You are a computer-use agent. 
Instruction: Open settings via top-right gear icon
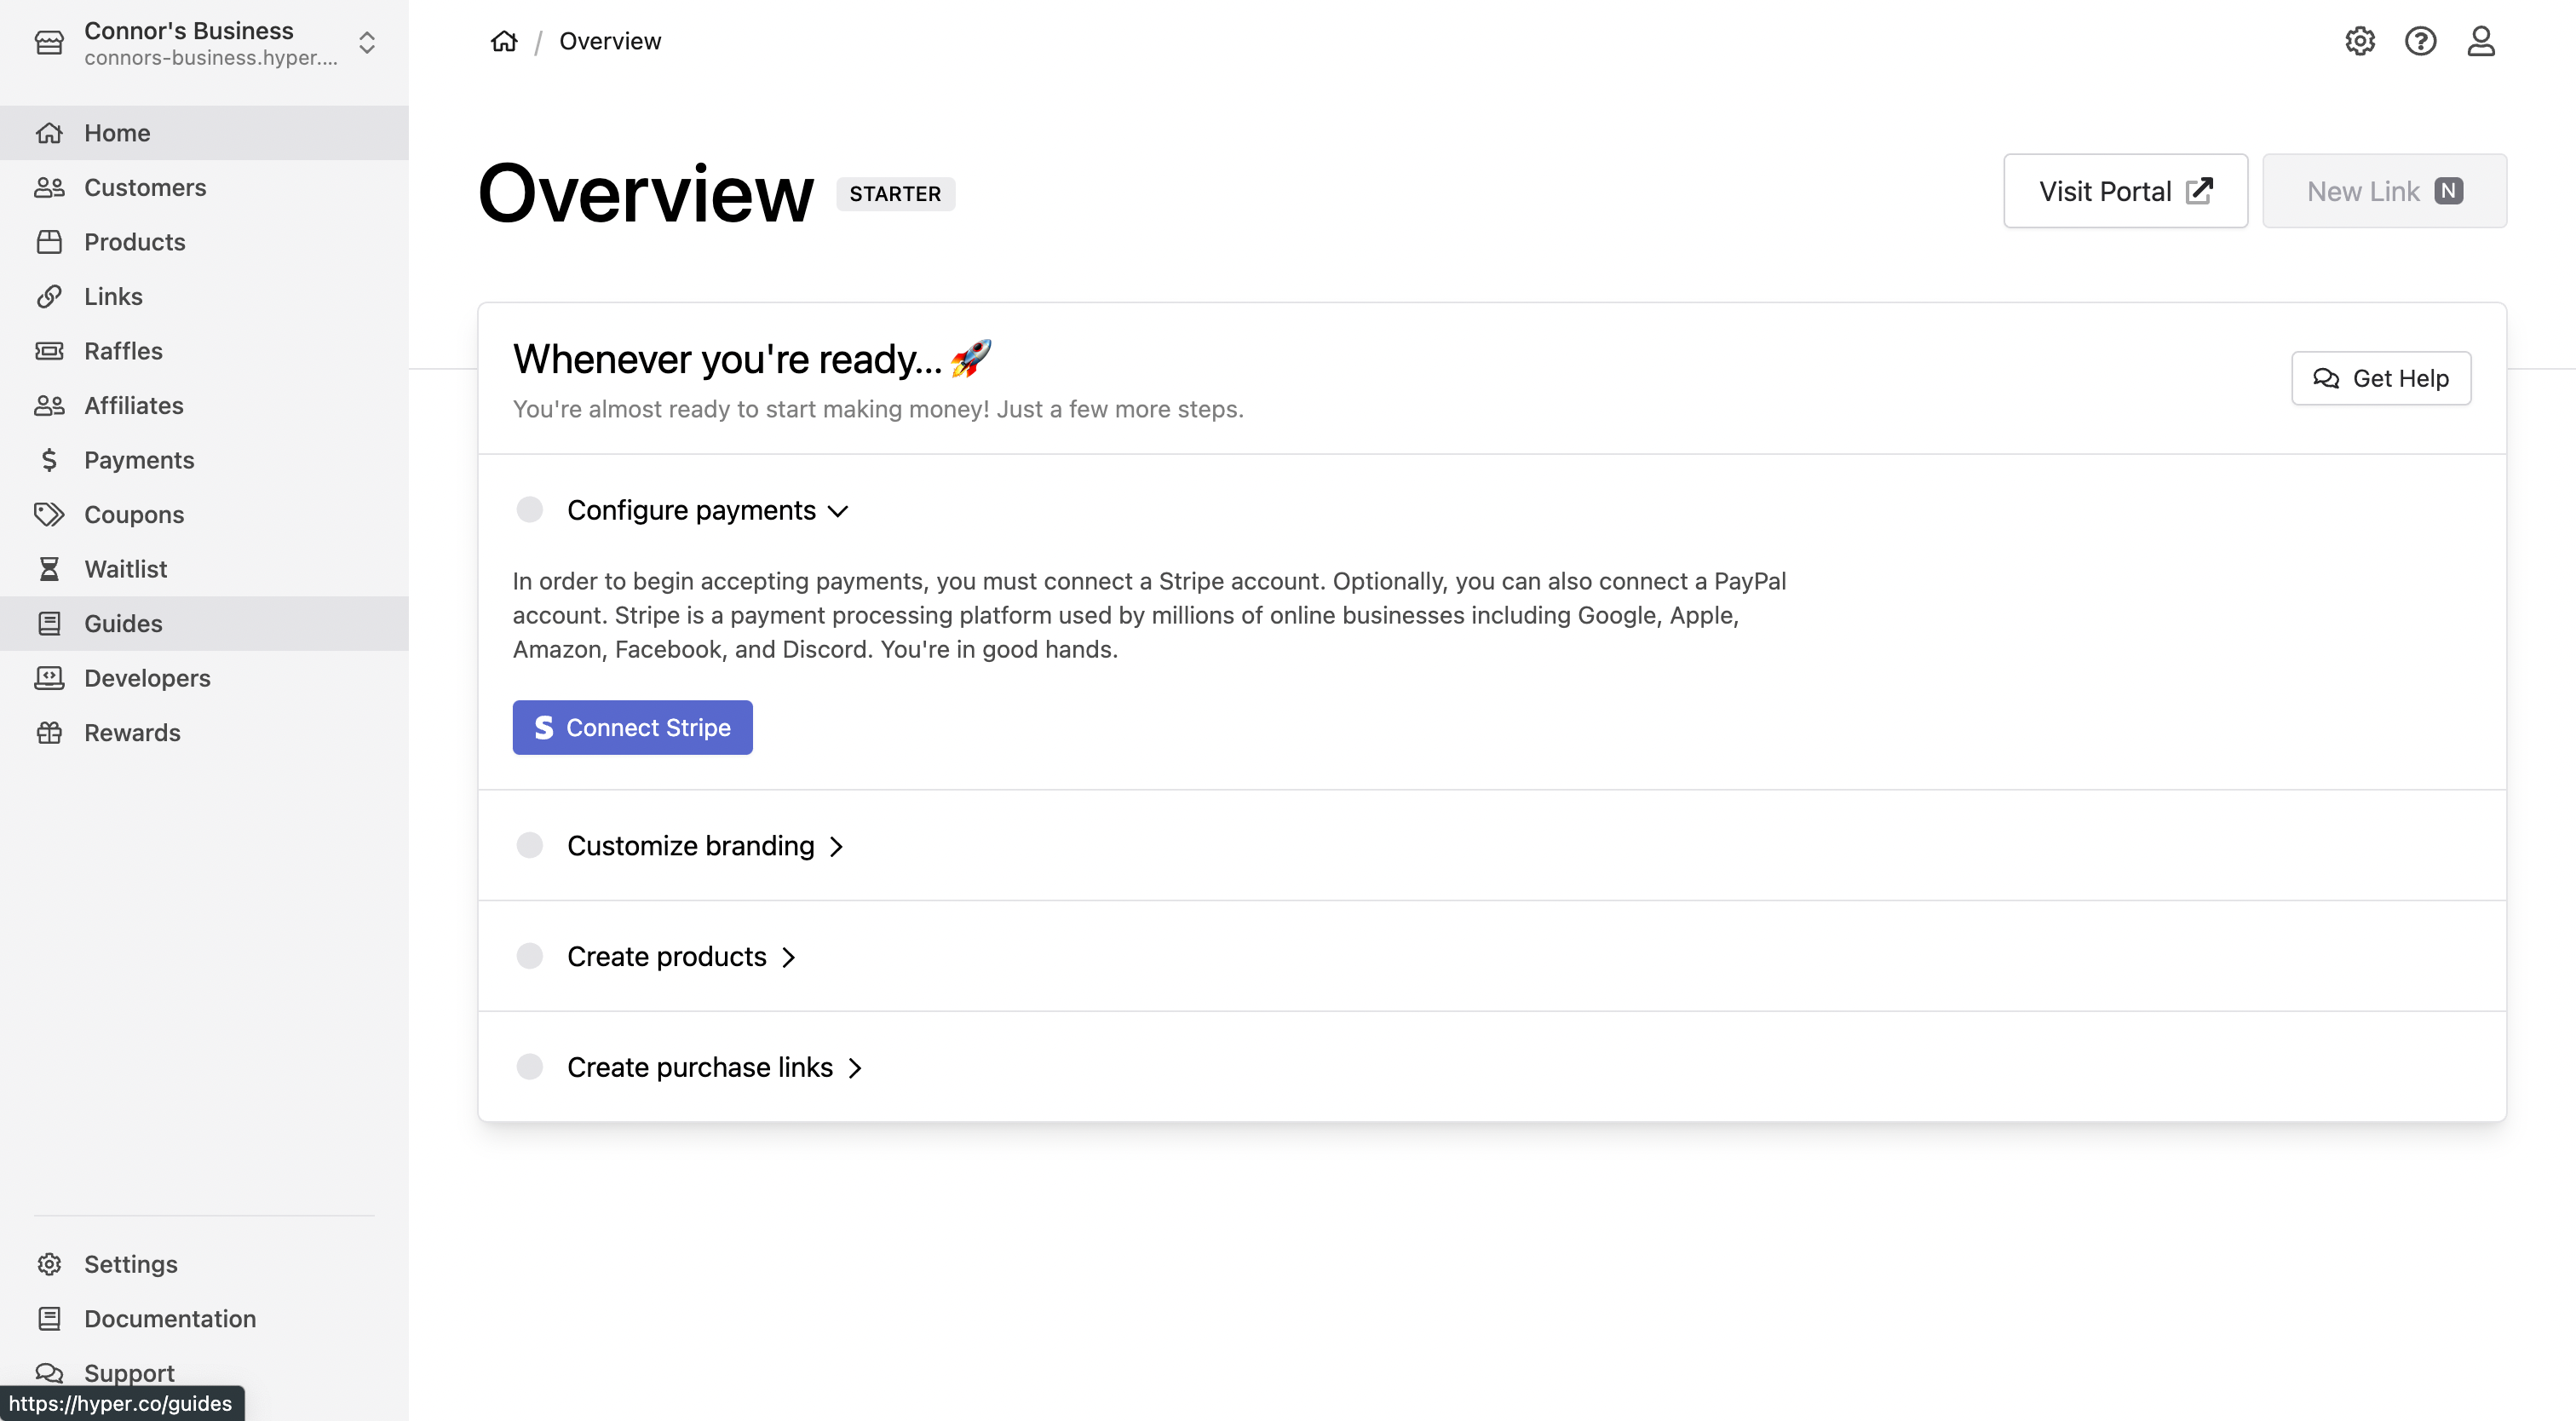[2360, 41]
